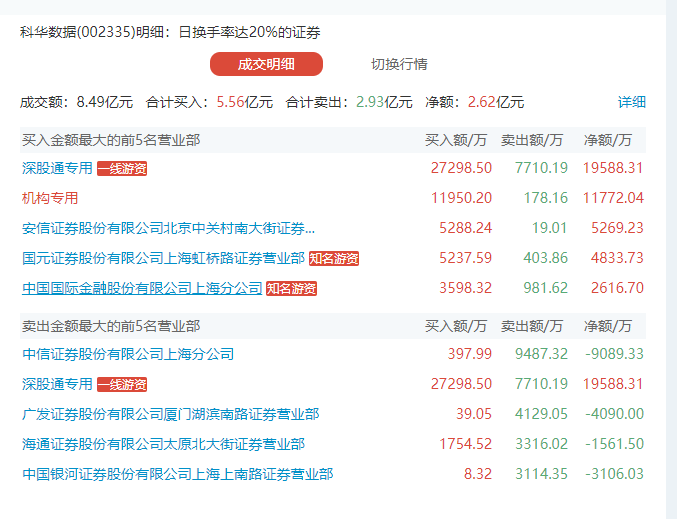Click the 知名游资 badge beside 国元证券

(x=334, y=259)
